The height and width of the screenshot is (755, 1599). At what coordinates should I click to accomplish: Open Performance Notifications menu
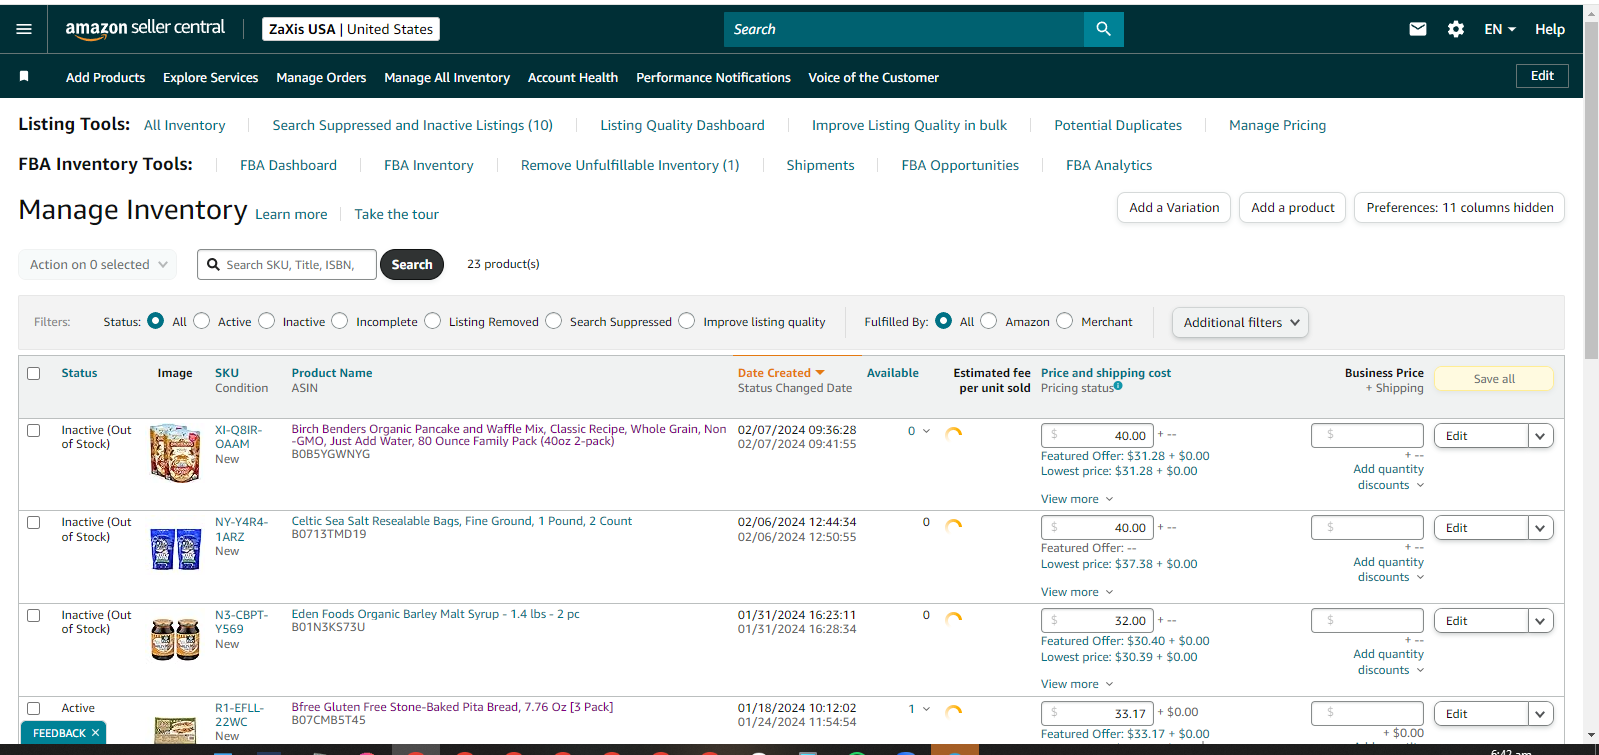click(x=713, y=77)
